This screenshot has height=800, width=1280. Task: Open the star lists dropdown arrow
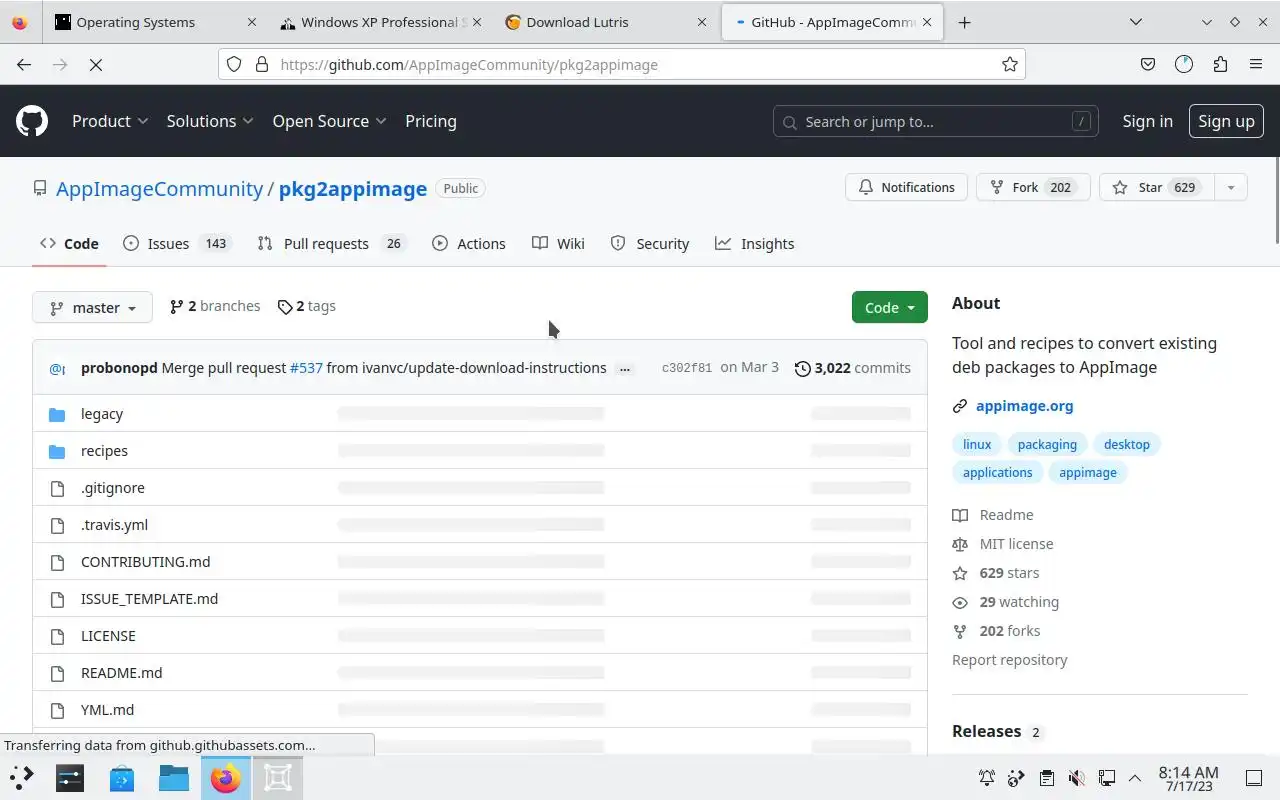pyautogui.click(x=1231, y=187)
